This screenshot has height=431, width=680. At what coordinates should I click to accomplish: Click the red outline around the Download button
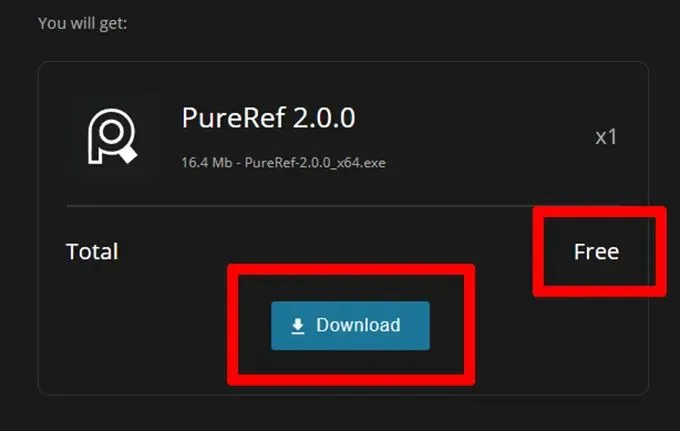[x=351, y=270]
